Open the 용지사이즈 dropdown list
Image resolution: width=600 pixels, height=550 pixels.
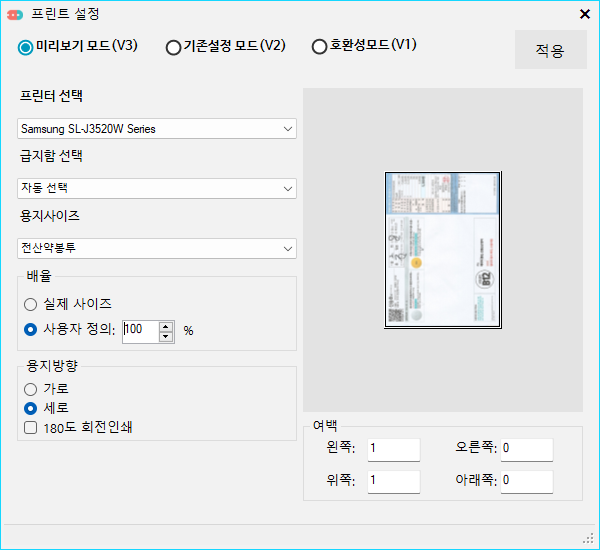157,248
